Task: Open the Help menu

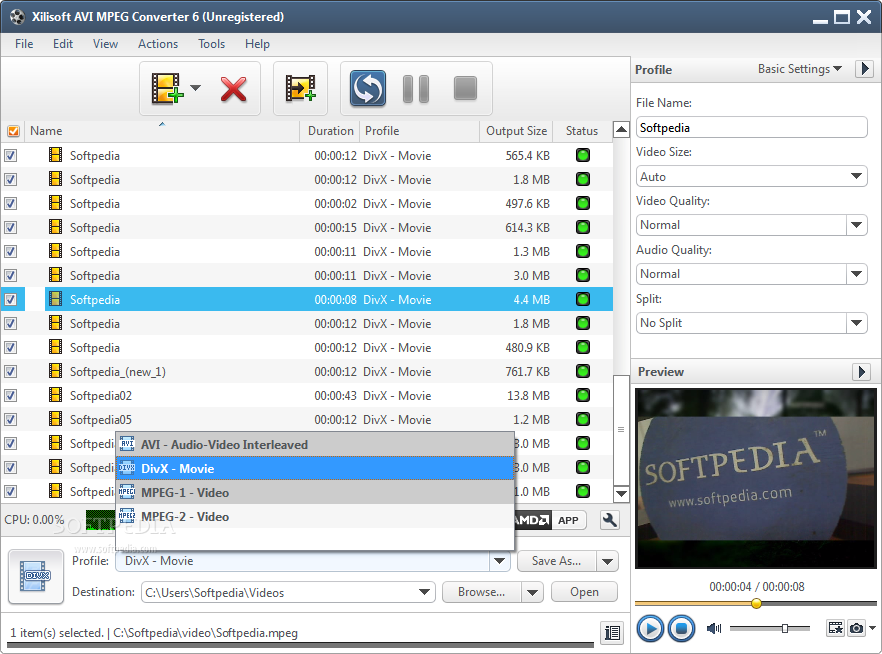Action: point(257,44)
